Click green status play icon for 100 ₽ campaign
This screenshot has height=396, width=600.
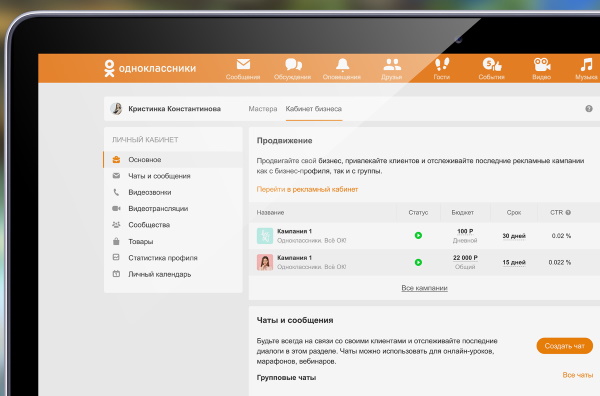[418, 235]
